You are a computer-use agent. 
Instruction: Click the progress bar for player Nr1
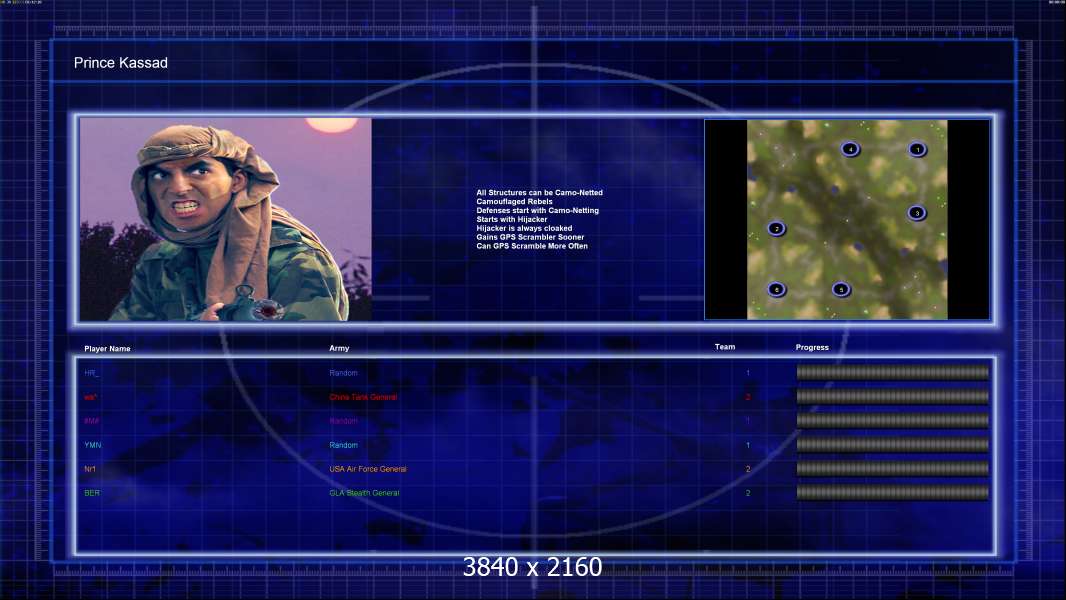point(893,468)
